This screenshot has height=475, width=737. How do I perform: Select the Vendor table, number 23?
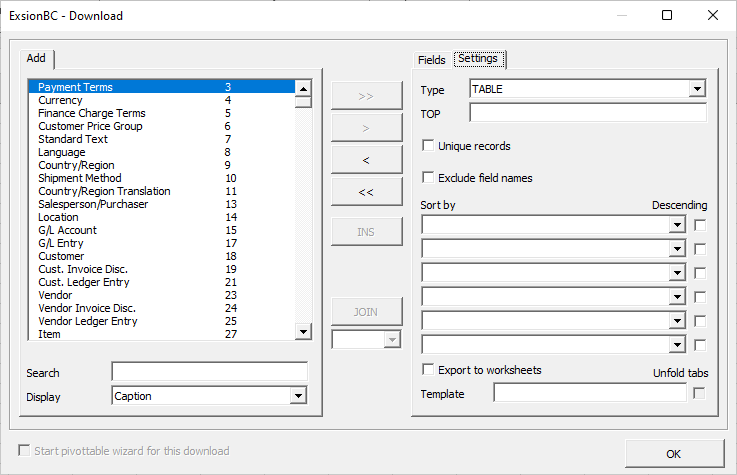click(161, 295)
